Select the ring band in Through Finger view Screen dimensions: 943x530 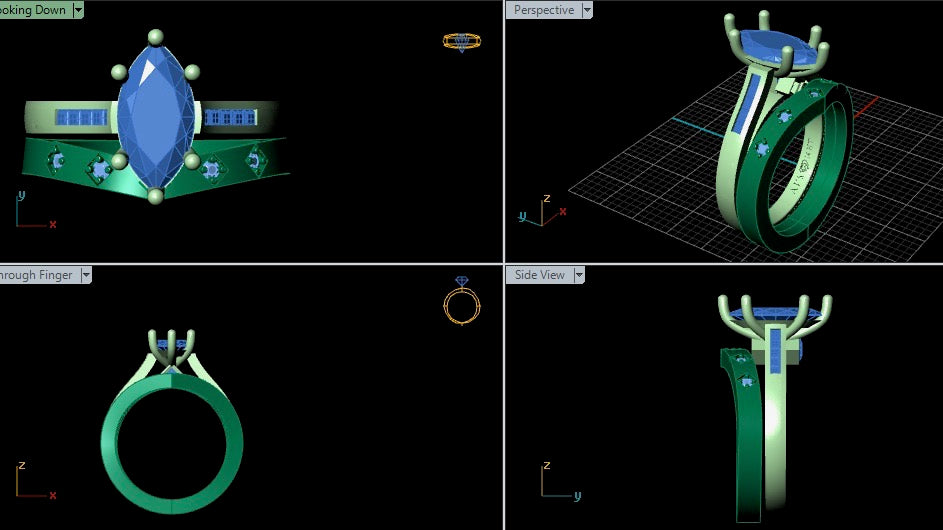pos(172,443)
